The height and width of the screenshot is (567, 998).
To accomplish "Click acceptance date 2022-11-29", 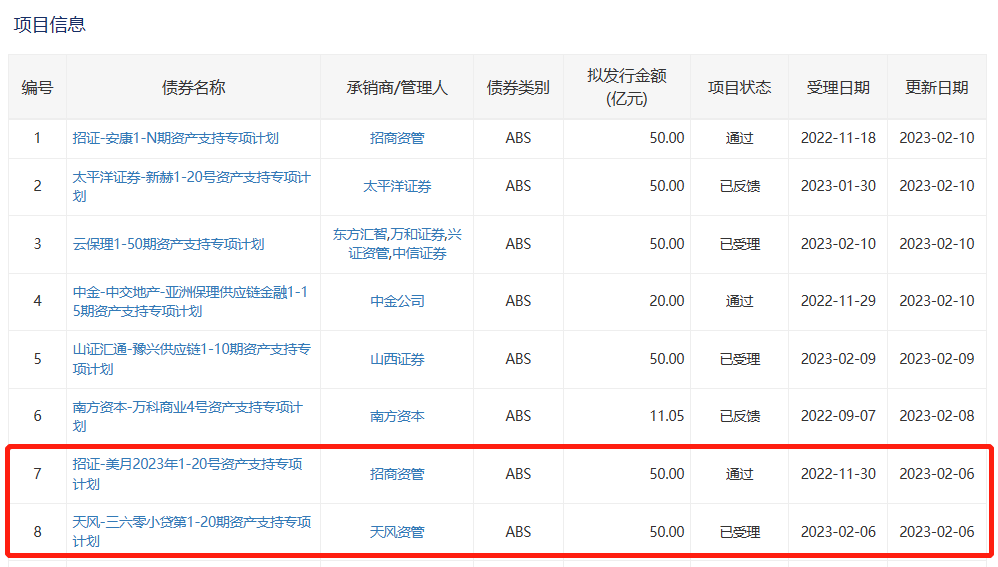I will (838, 301).
